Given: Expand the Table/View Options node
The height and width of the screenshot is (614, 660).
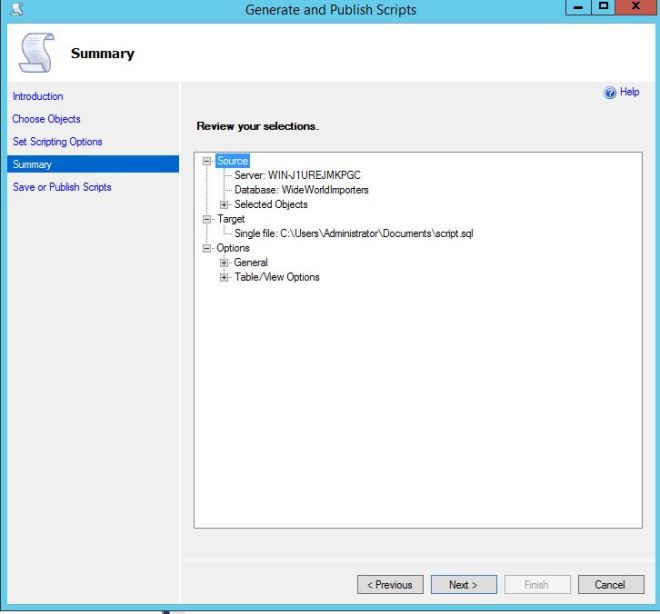Looking at the screenshot, I should coord(225,277).
